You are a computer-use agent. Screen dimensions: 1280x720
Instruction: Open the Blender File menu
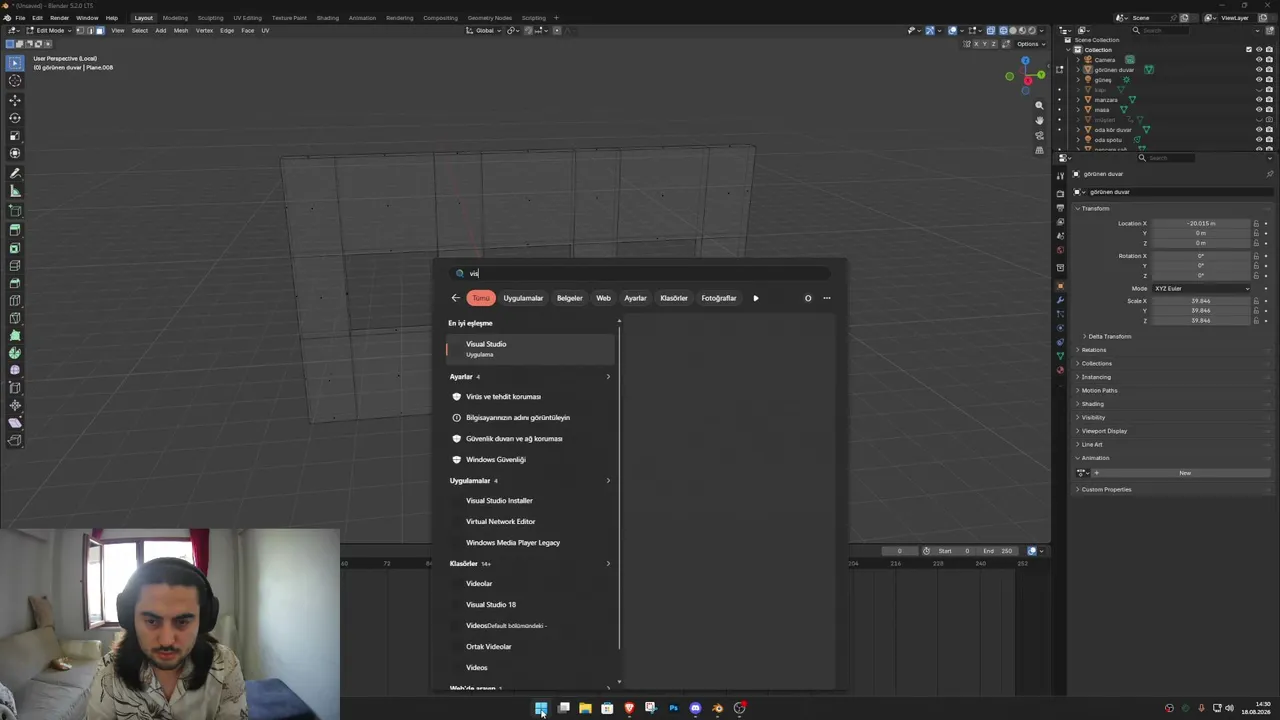click(20, 18)
